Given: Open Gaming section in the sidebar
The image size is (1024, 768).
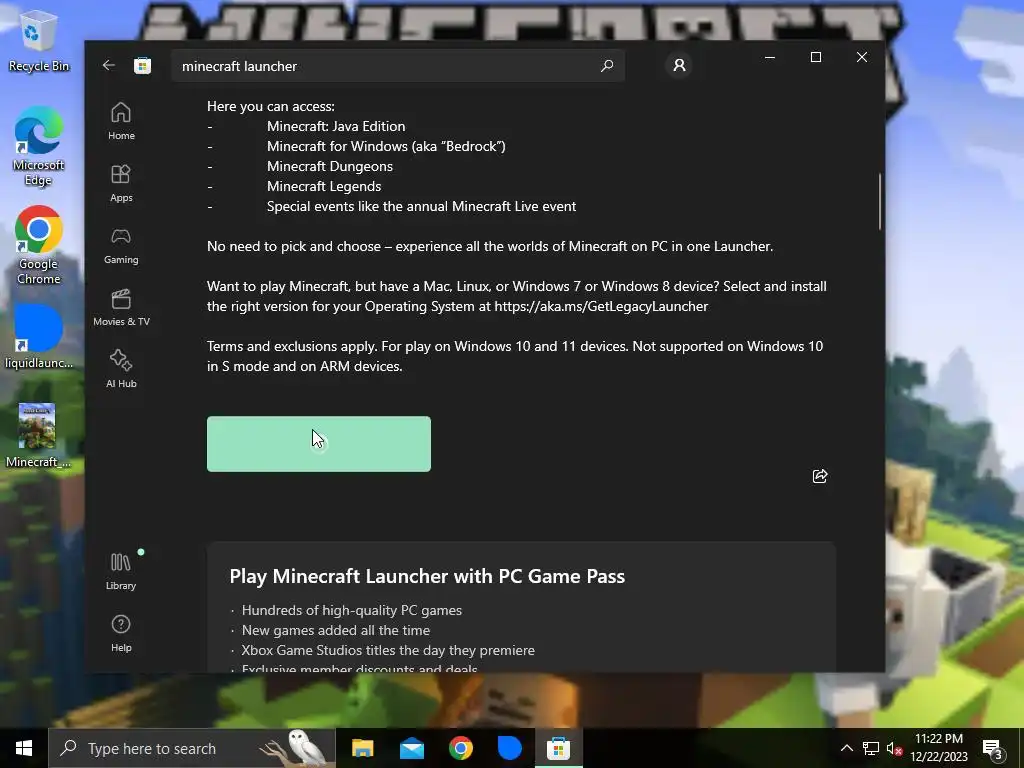Looking at the screenshot, I should [121, 246].
